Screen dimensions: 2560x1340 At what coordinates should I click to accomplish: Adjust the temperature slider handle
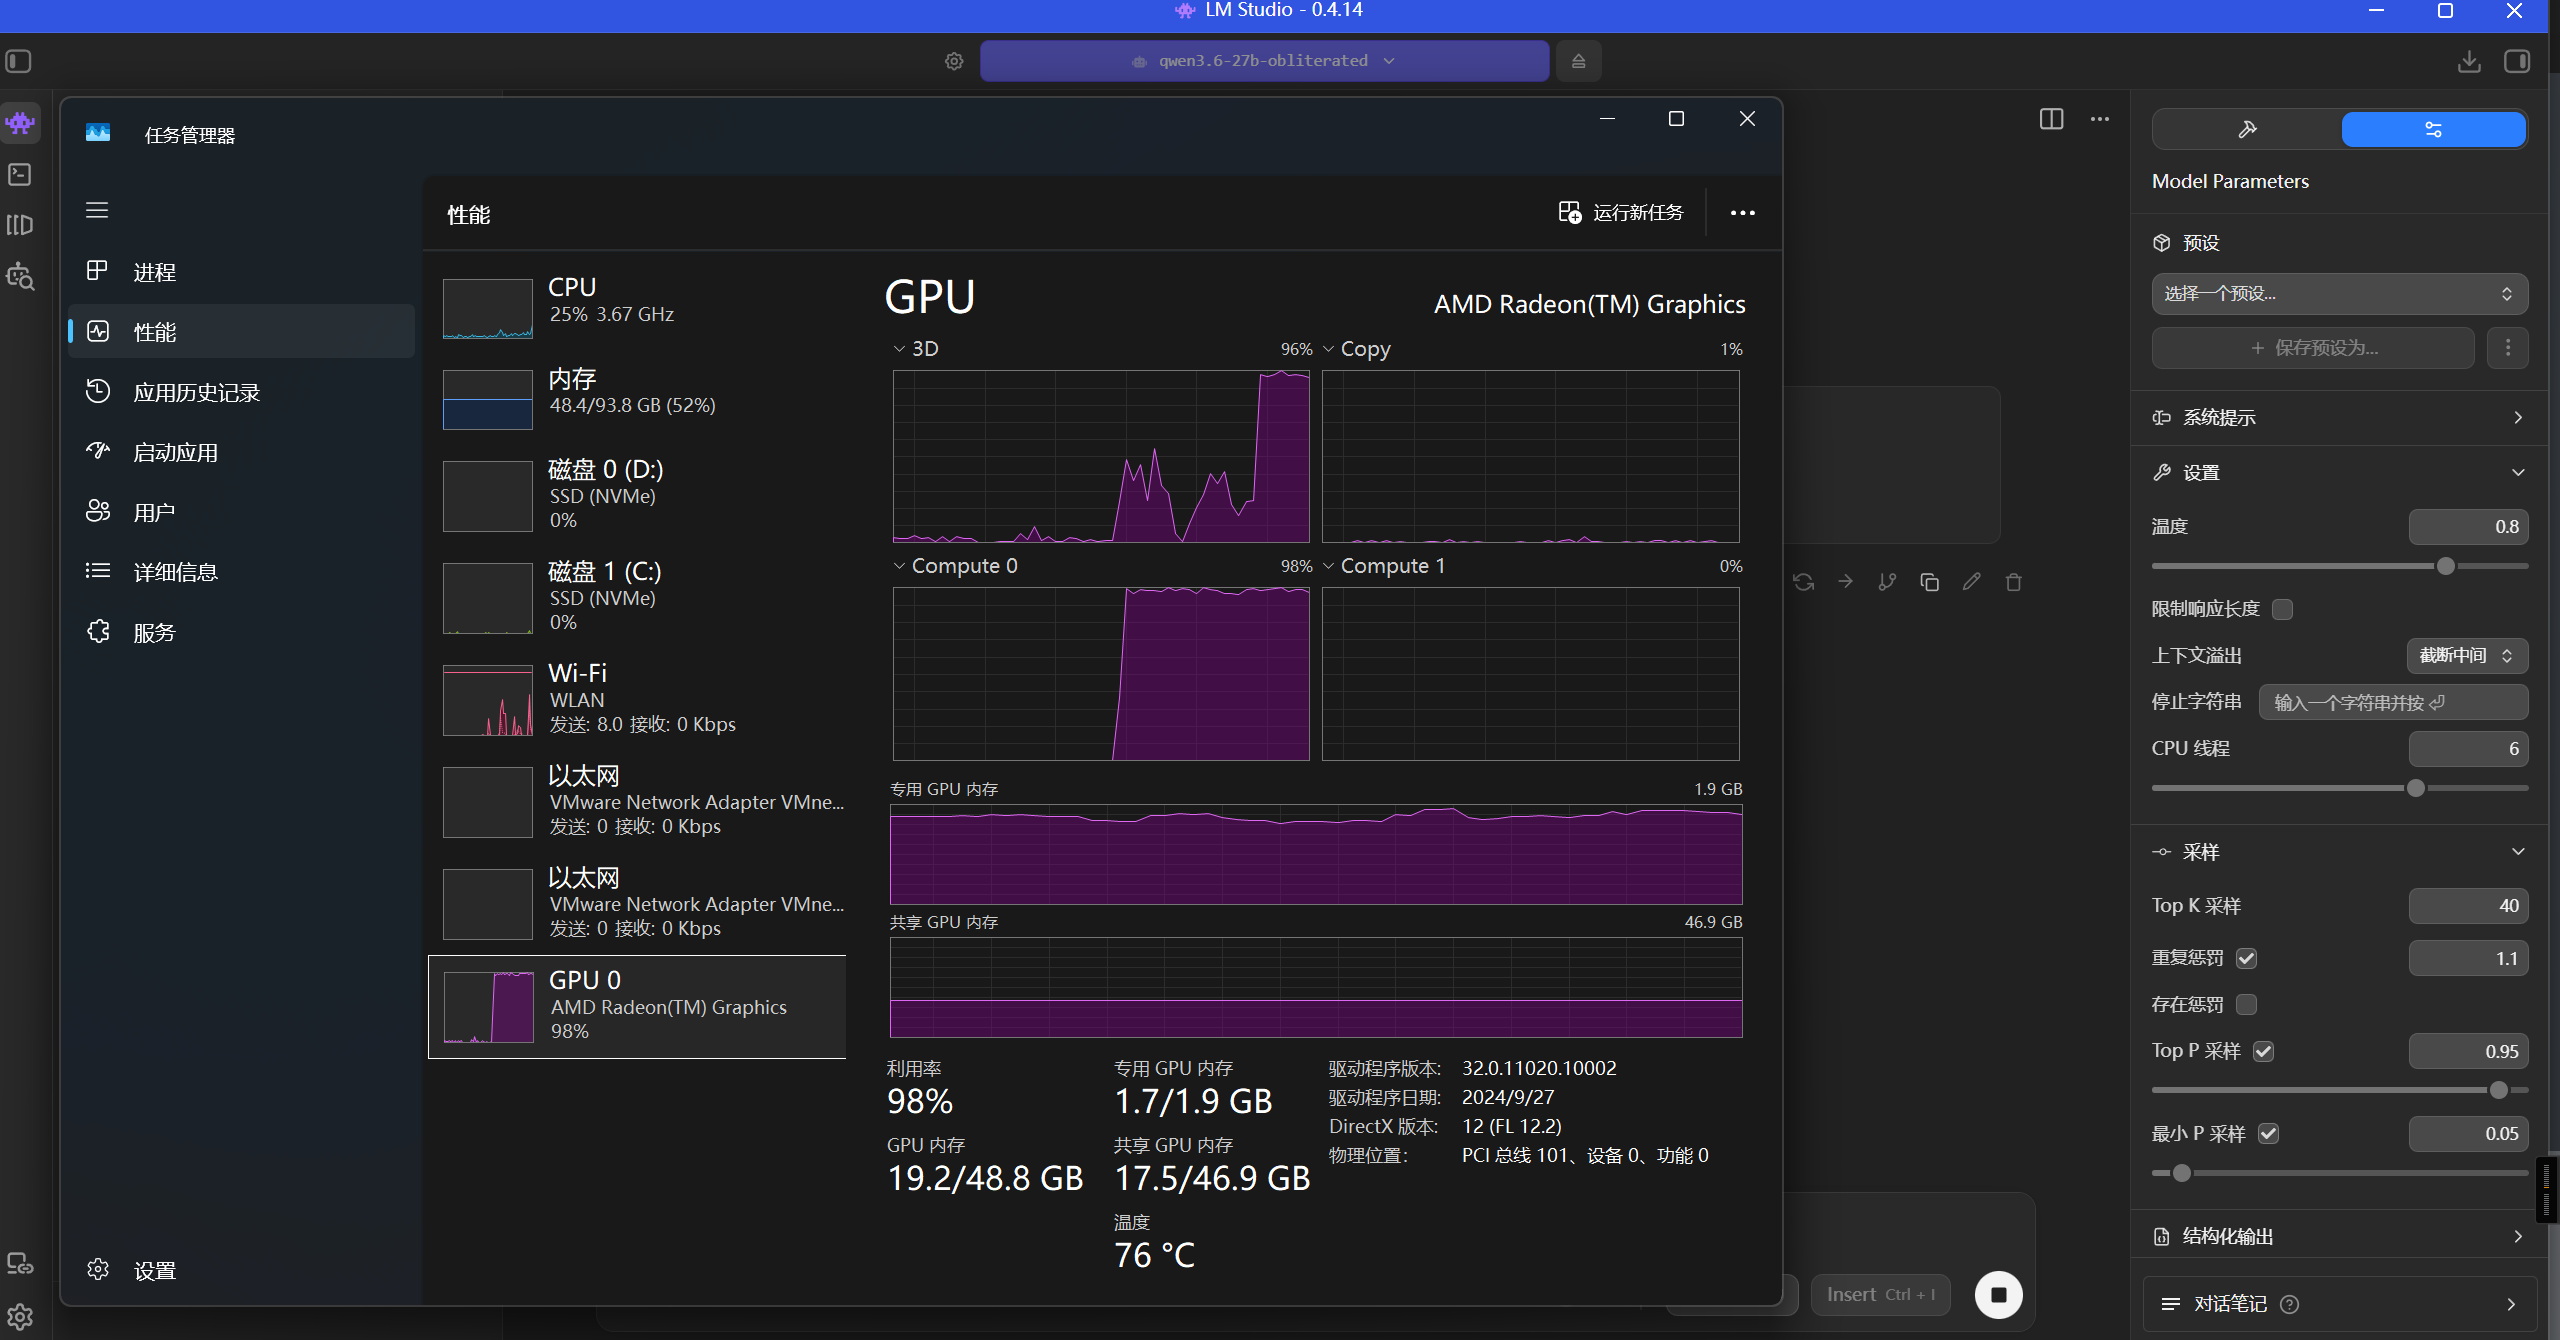[x=2446, y=566]
